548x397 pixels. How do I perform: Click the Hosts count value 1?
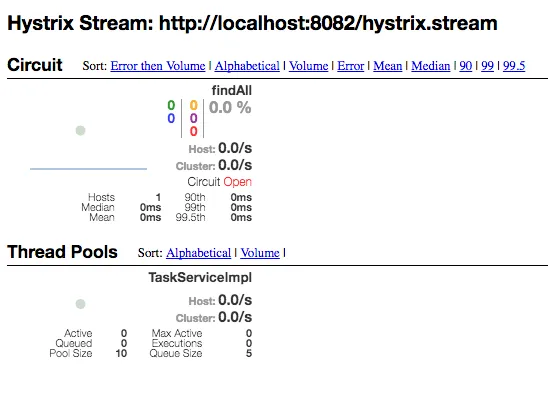158,197
